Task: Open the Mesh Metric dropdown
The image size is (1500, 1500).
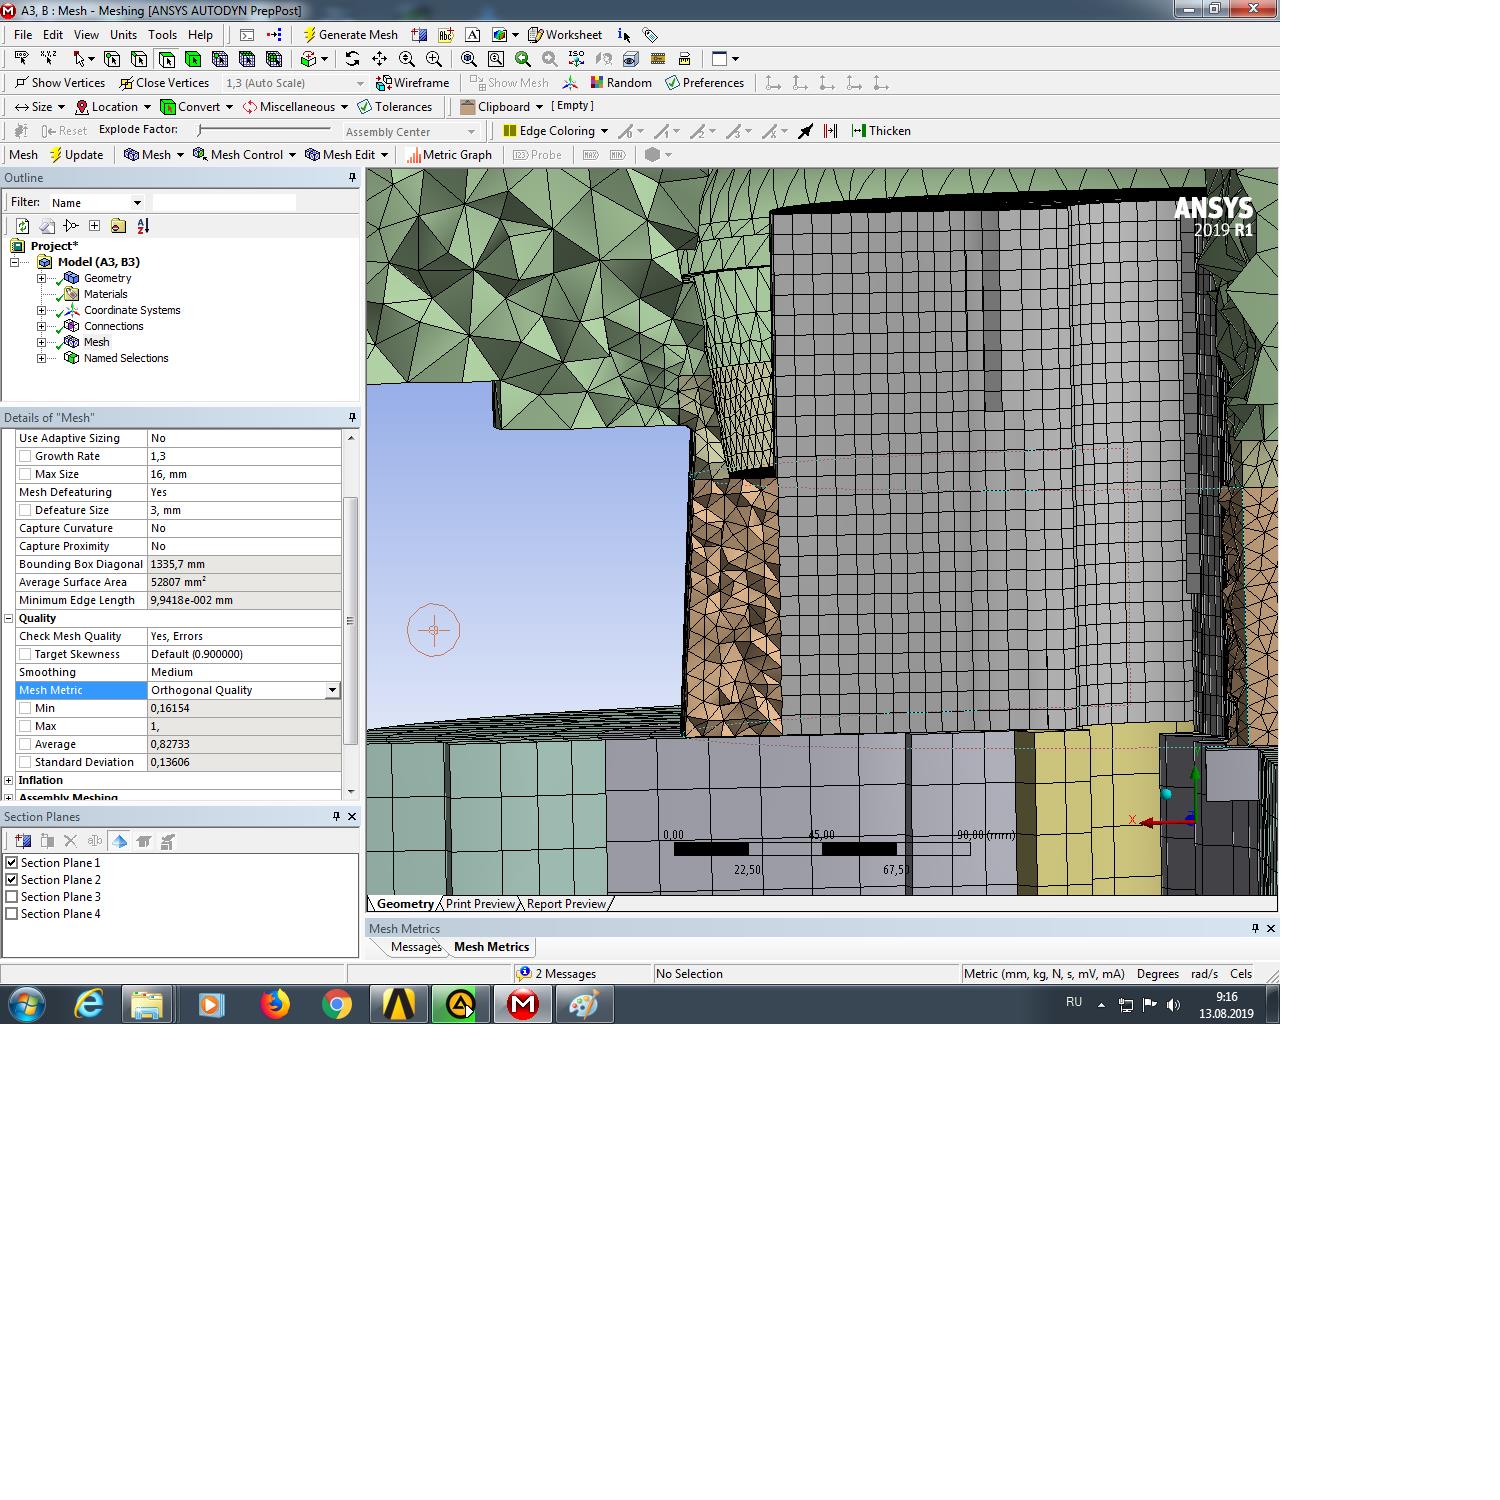Action: 332,690
